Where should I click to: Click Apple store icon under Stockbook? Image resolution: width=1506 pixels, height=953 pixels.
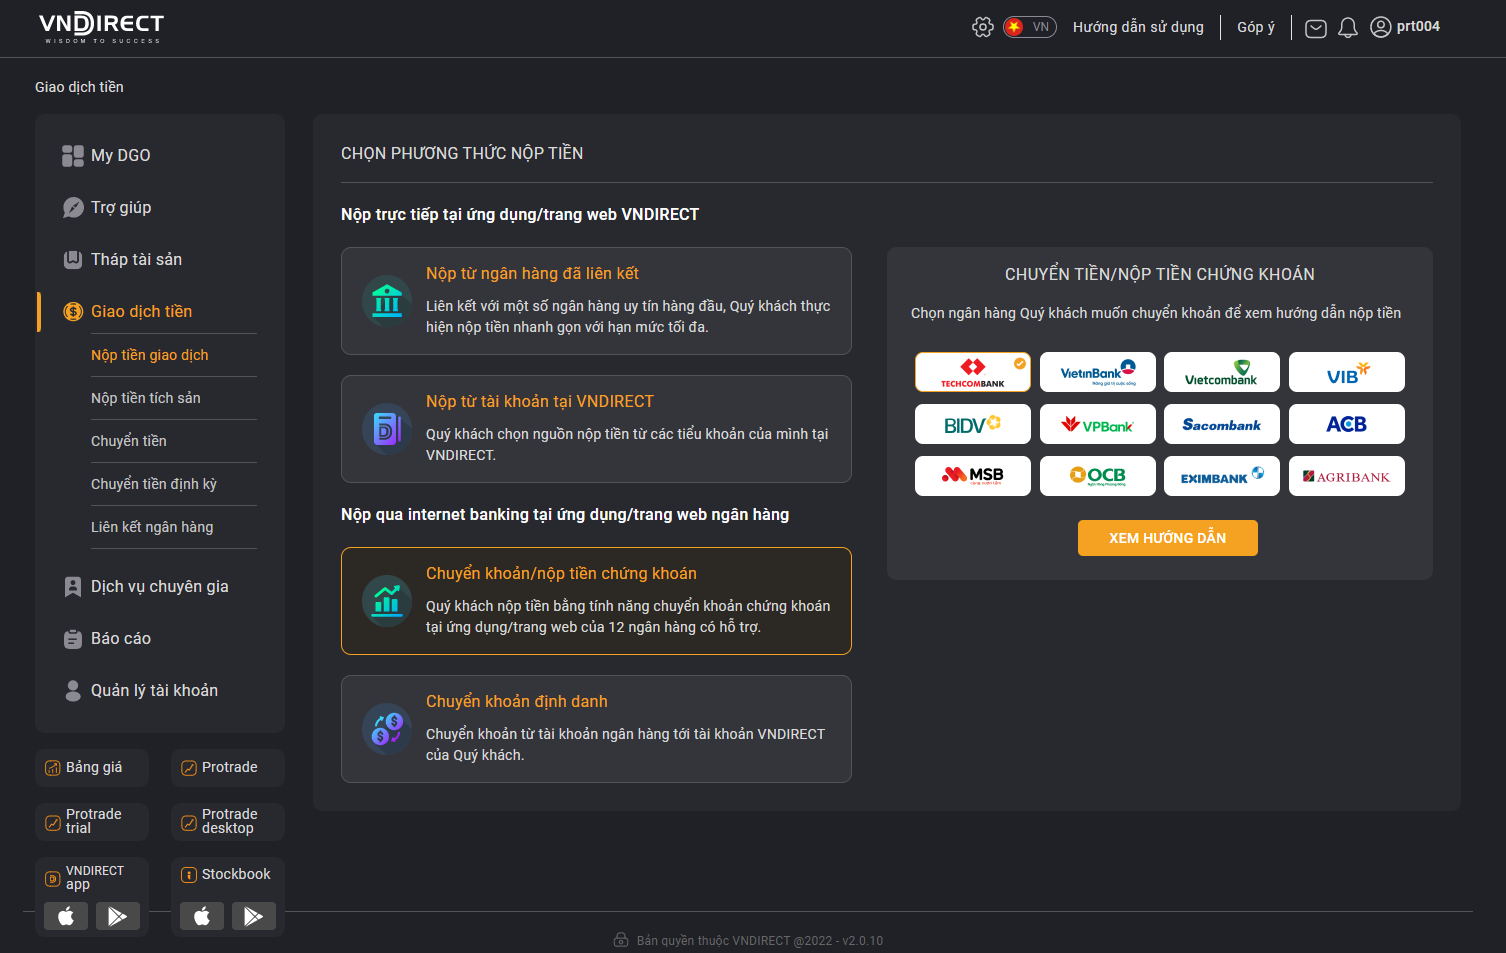pyautogui.click(x=202, y=916)
